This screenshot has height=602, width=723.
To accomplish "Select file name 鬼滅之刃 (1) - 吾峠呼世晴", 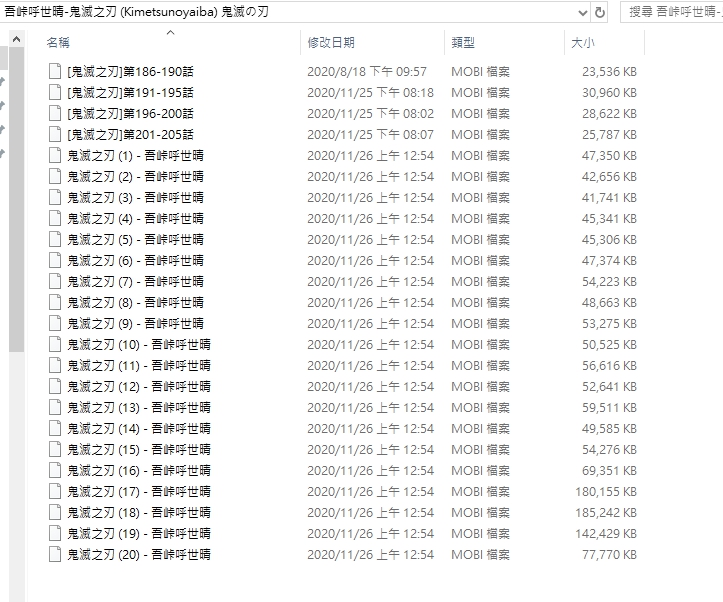I will pos(135,156).
